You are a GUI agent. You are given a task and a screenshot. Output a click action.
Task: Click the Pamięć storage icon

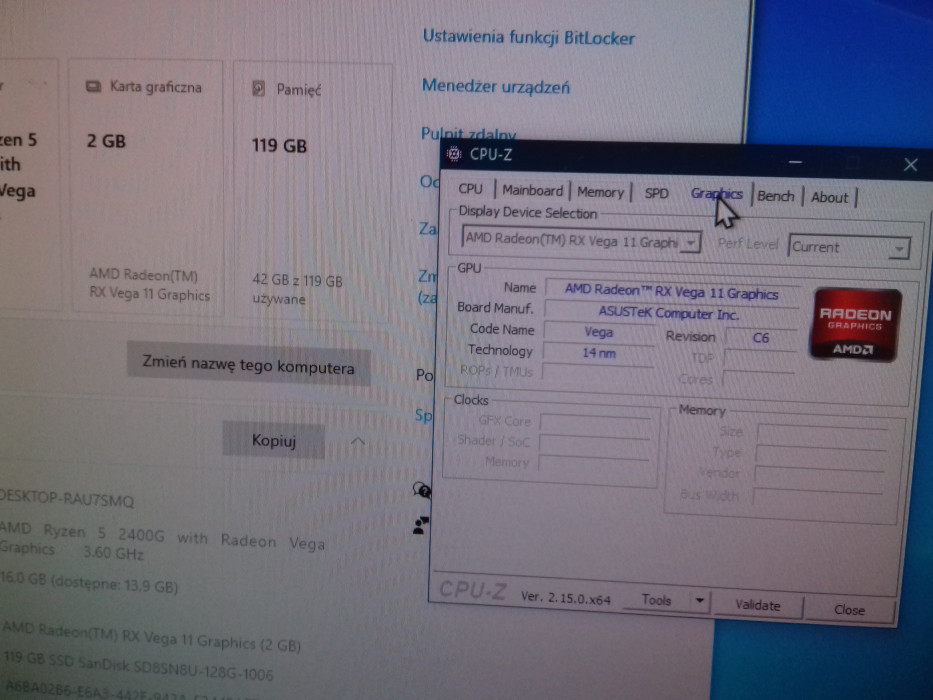point(258,89)
